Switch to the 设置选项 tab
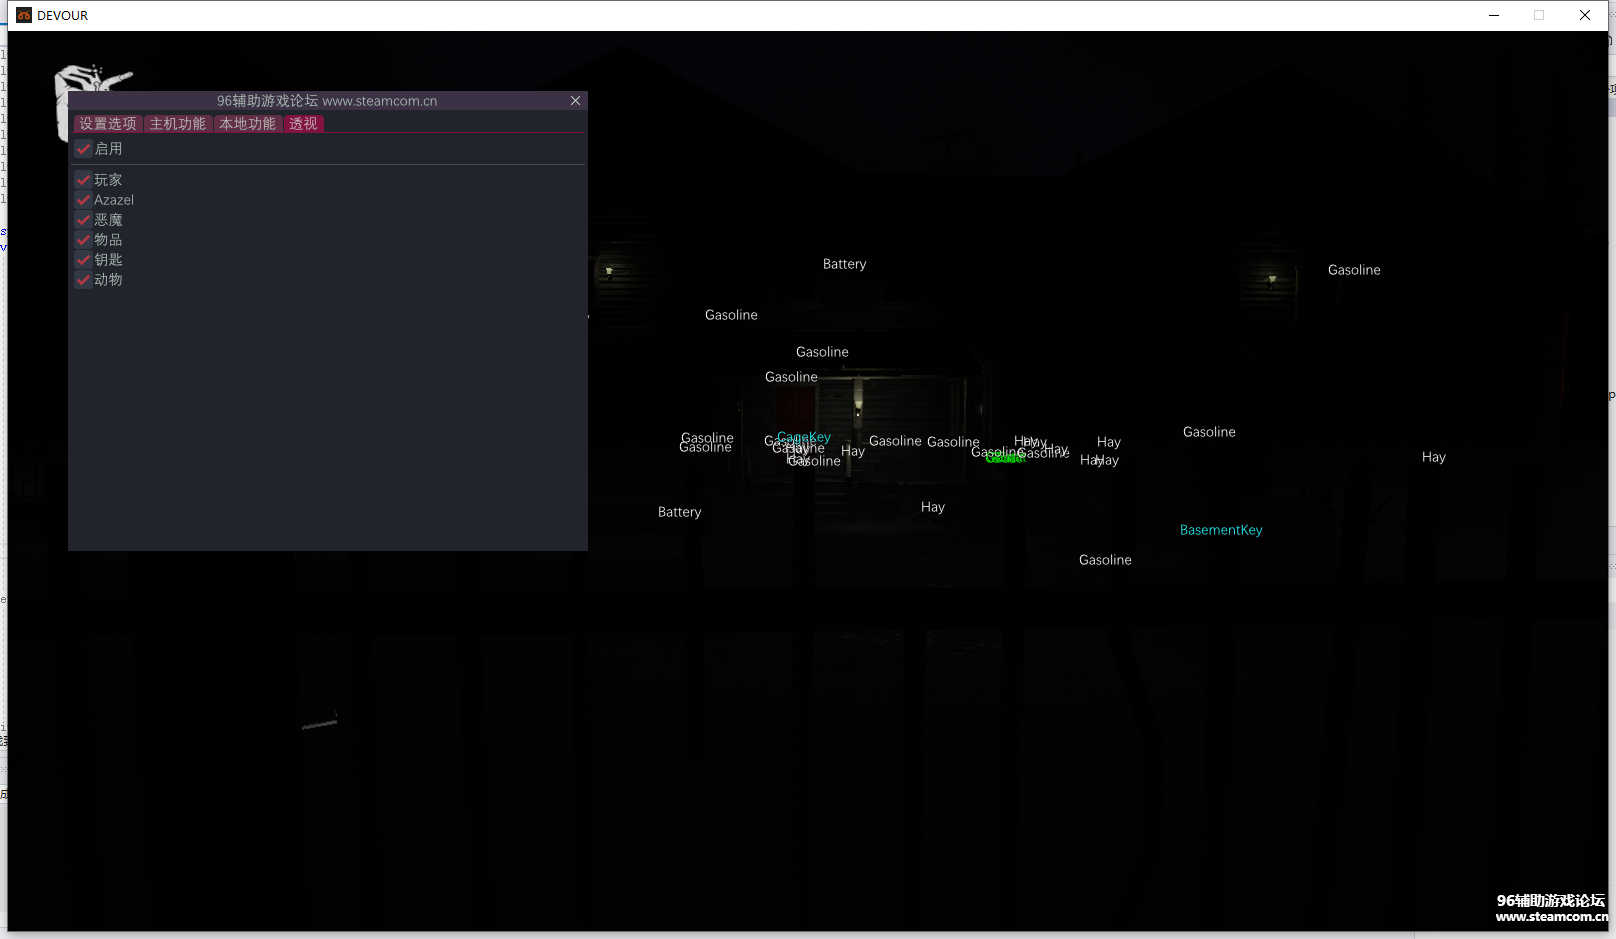Image resolution: width=1616 pixels, height=939 pixels. [x=108, y=124]
